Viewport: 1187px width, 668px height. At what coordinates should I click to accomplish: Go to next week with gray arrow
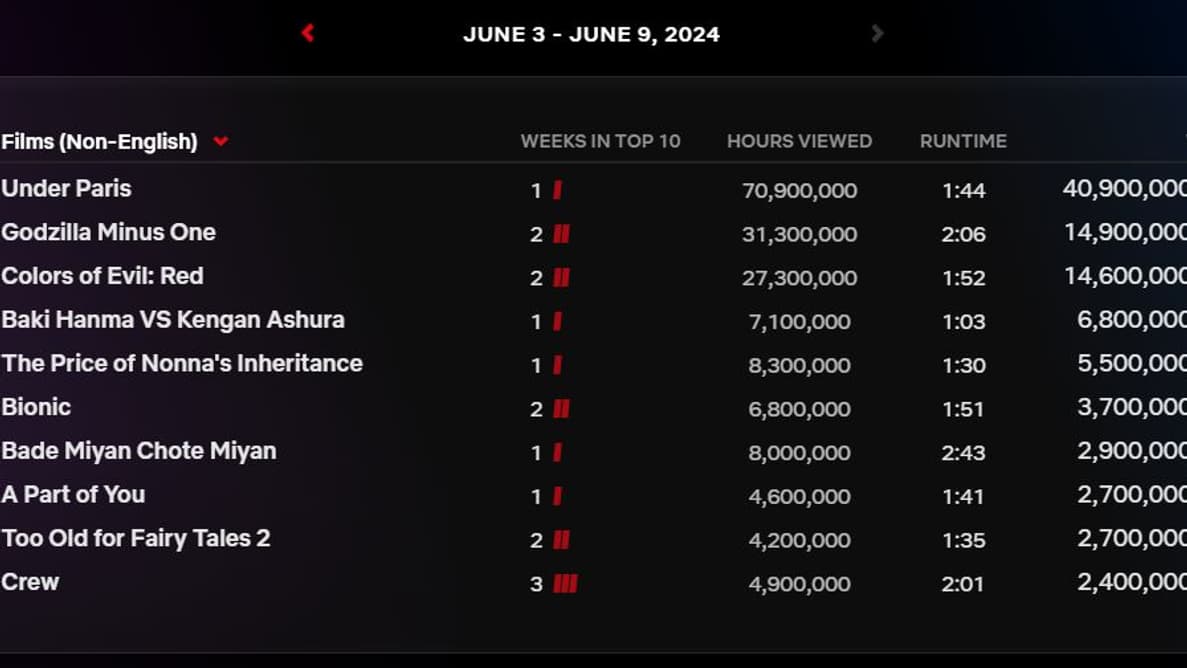tap(877, 33)
